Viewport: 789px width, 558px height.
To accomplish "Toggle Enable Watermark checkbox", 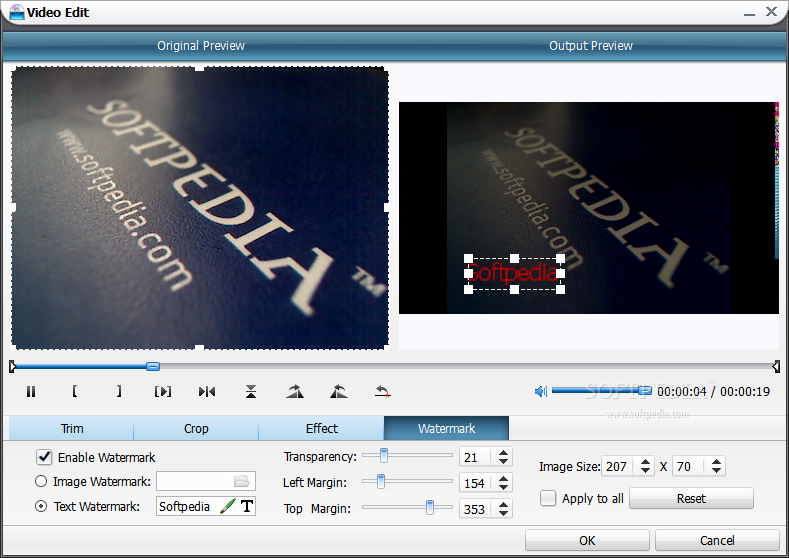I will pos(44,457).
